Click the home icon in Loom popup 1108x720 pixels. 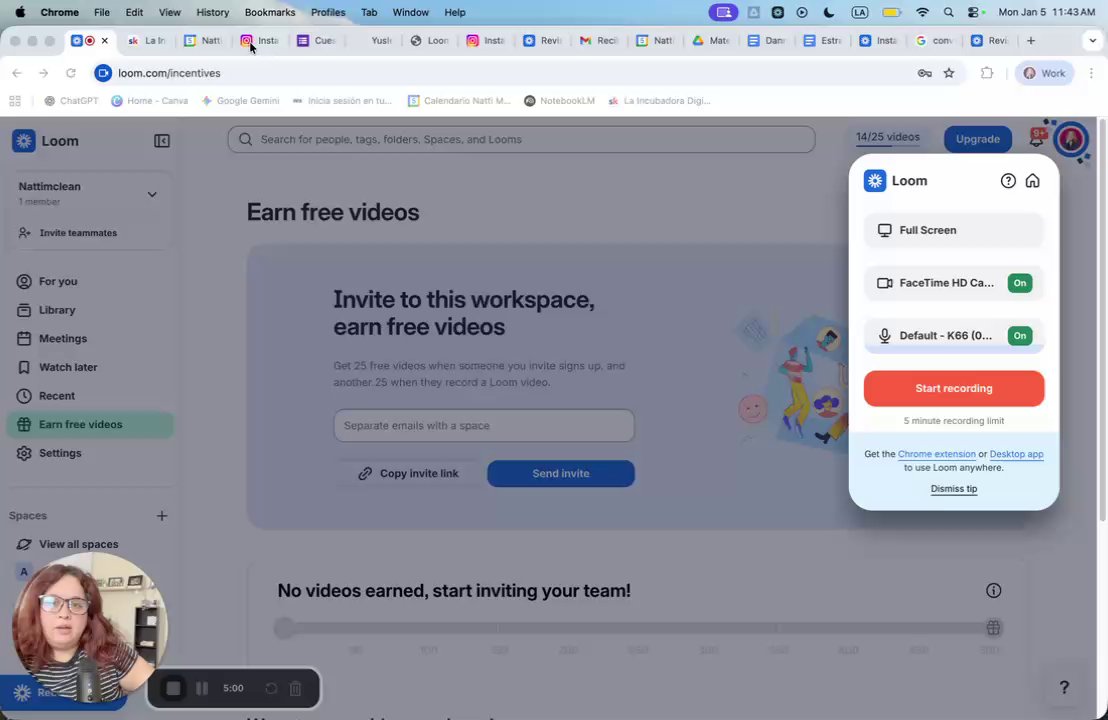pyautogui.click(x=1032, y=181)
